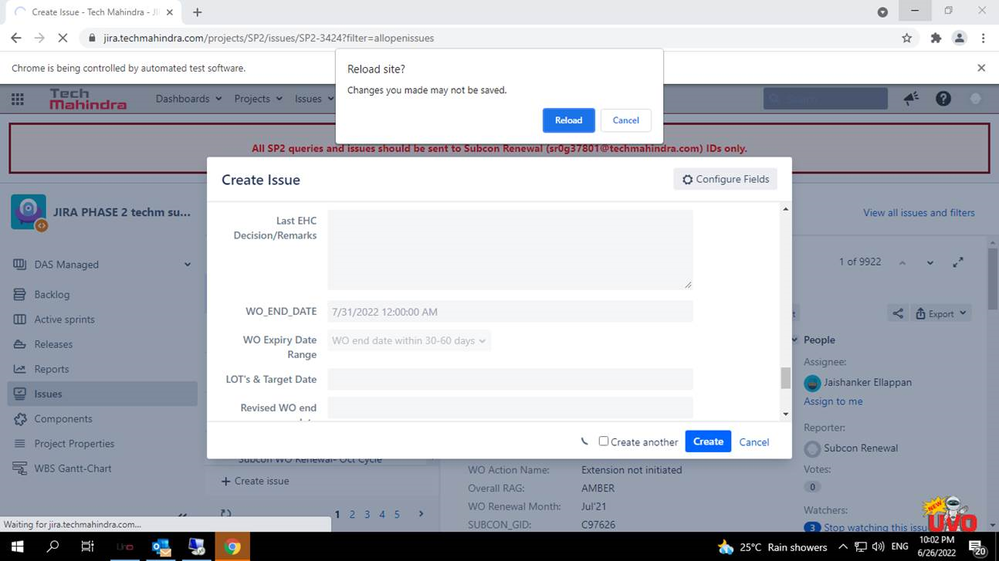Refresh the issue list icon

[x=226, y=513]
